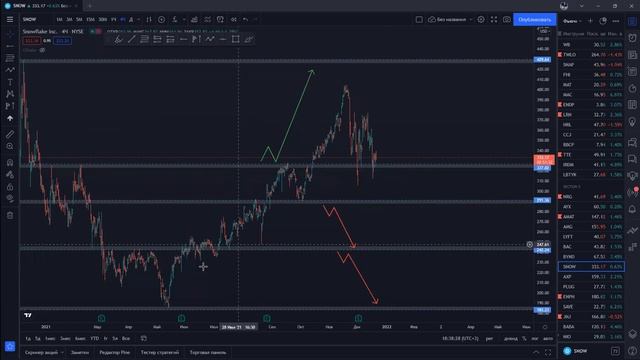The image size is (640, 360).
Task: Toggle hide all drawings eye icon
Action: click(x=10, y=198)
